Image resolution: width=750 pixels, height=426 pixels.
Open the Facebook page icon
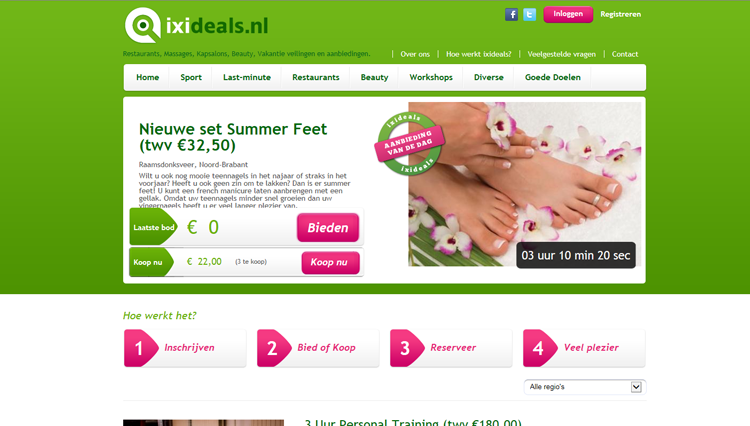click(x=511, y=14)
